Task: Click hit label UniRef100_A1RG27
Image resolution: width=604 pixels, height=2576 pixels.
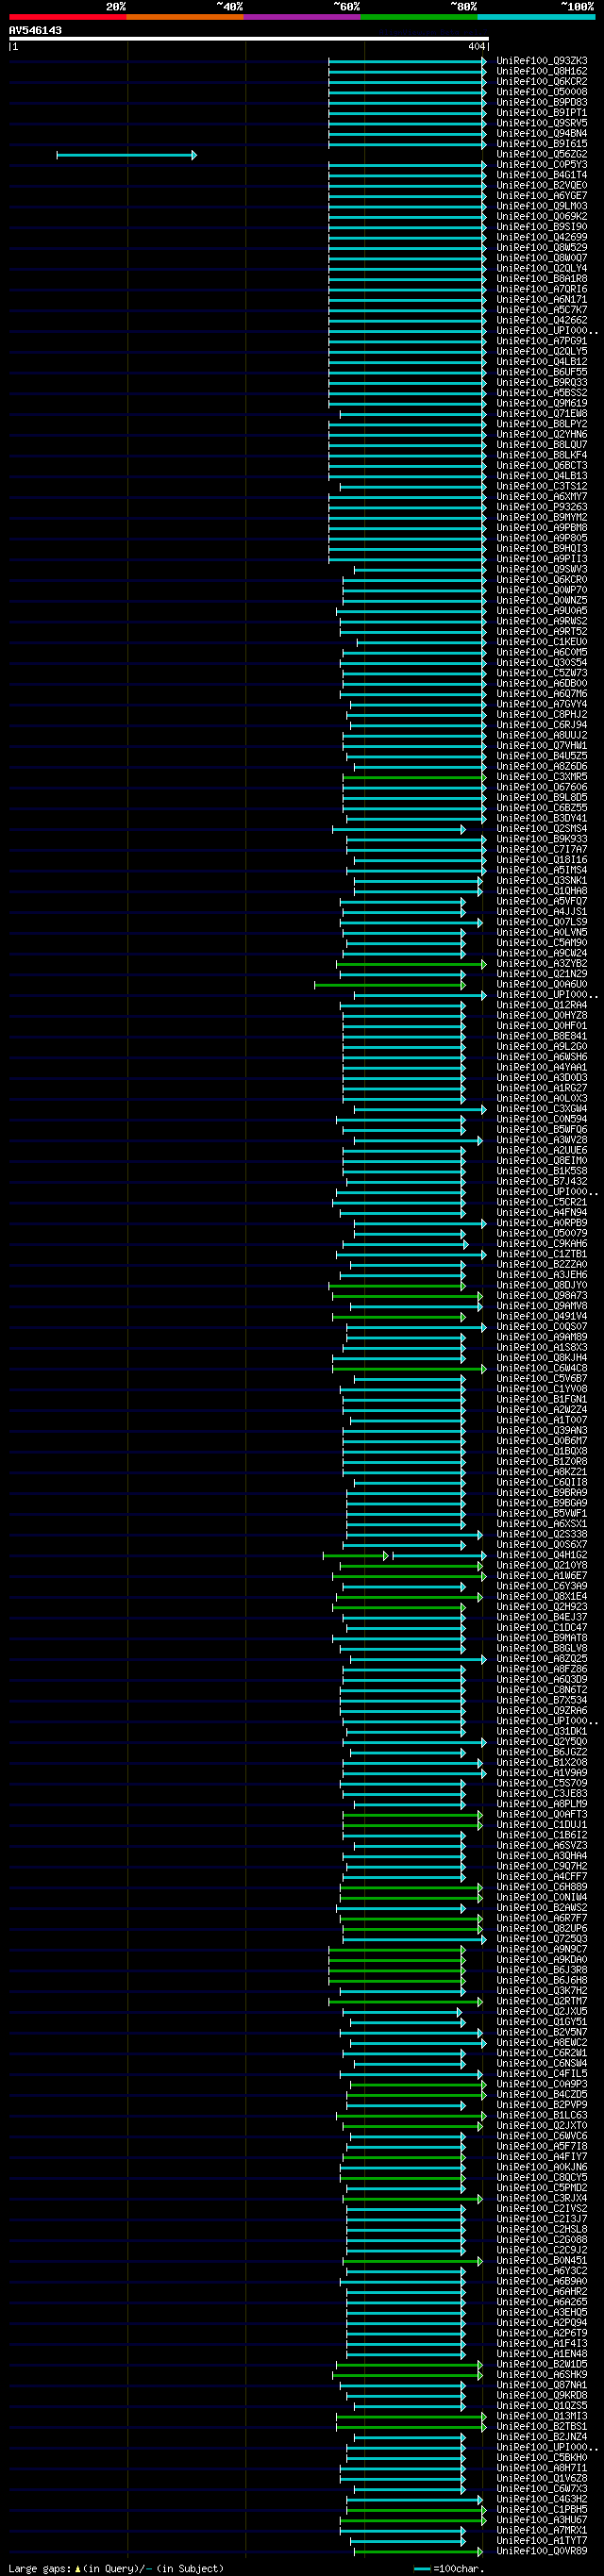Action: pos(542,1088)
